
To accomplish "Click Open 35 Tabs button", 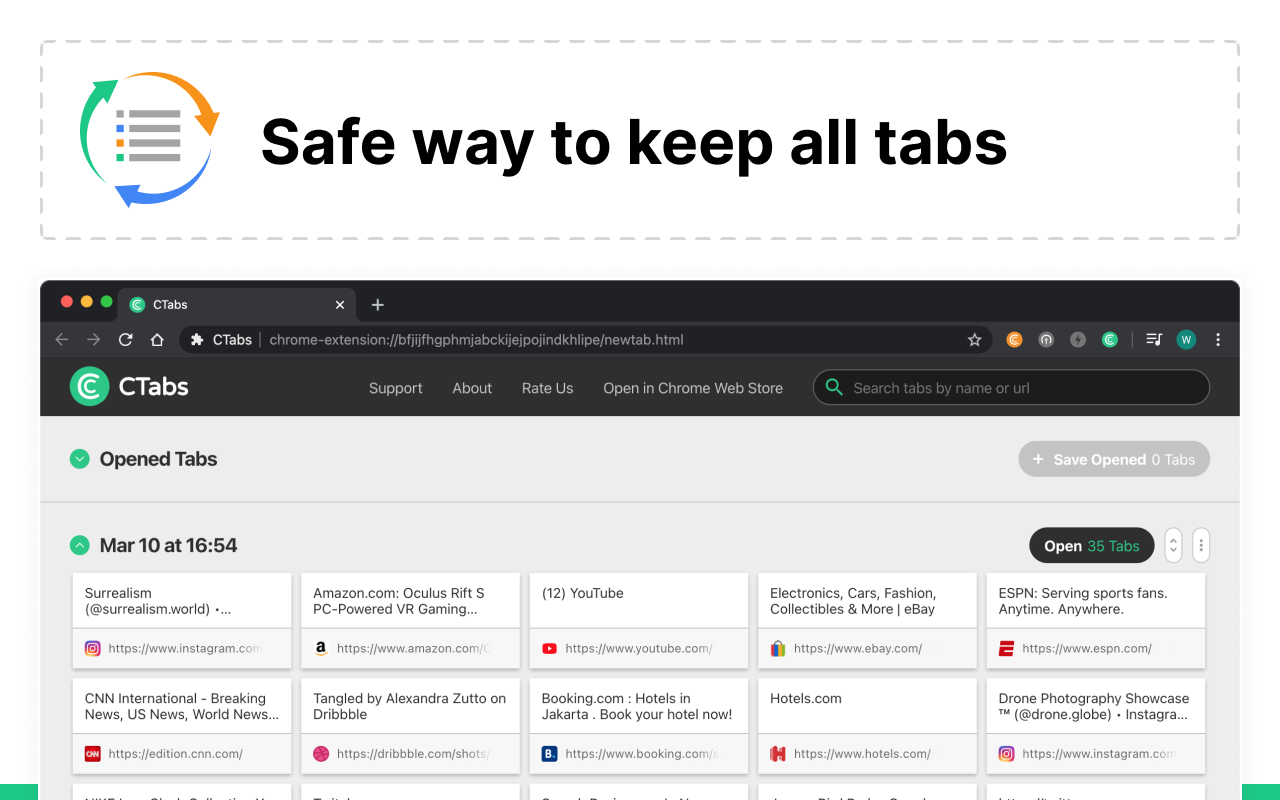I will [x=1092, y=545].
